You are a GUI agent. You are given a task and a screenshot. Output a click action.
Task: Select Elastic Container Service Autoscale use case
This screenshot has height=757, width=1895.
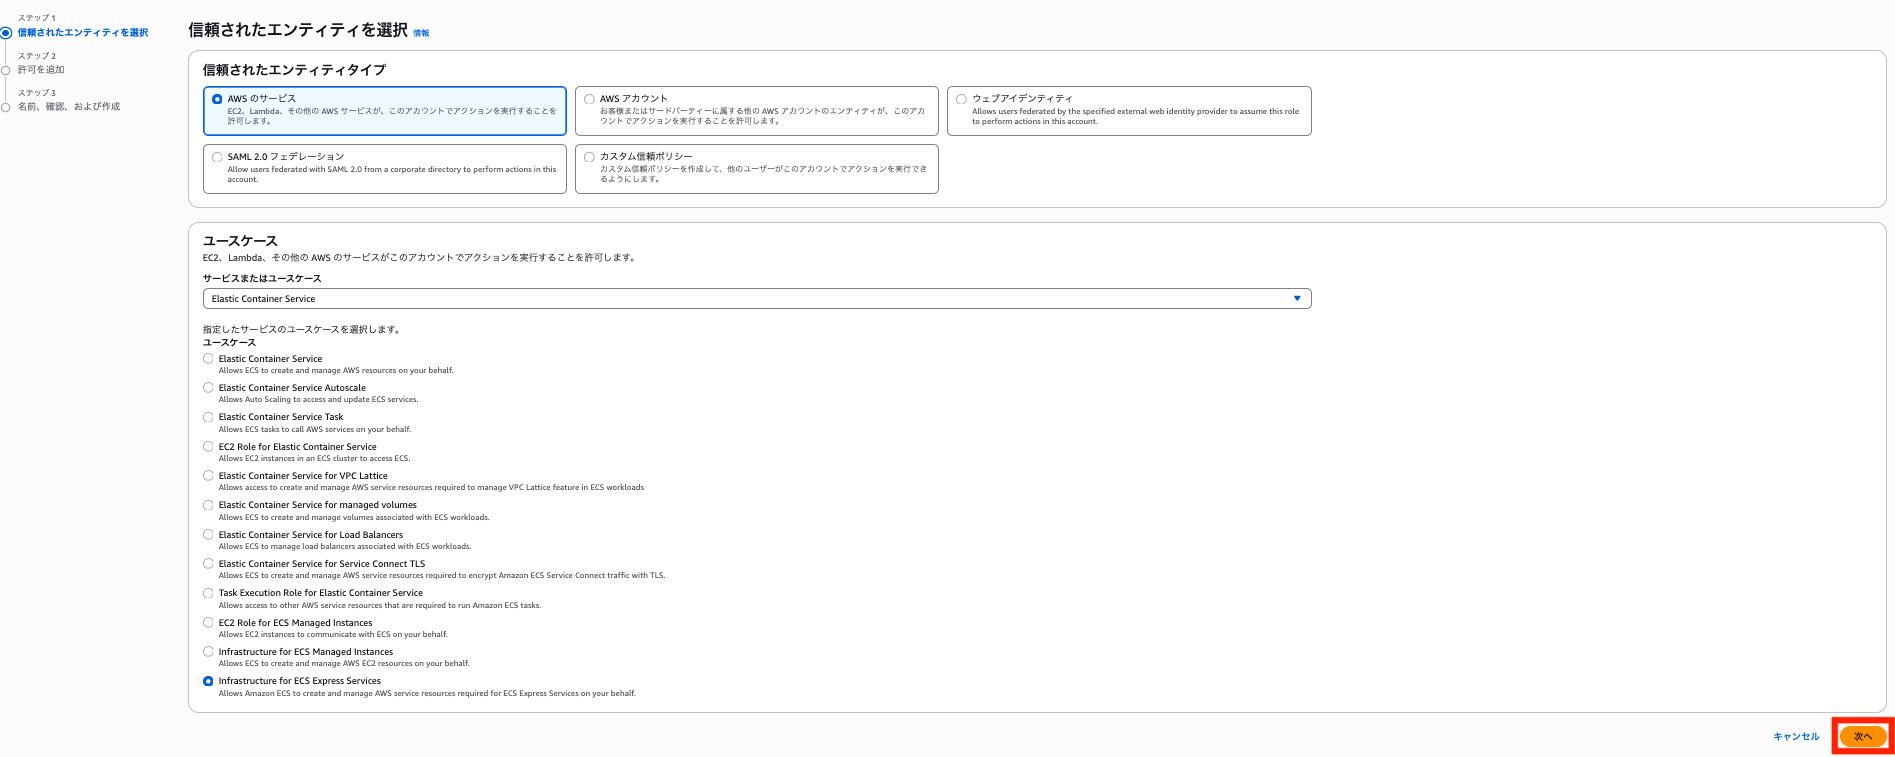click(208, 388)
